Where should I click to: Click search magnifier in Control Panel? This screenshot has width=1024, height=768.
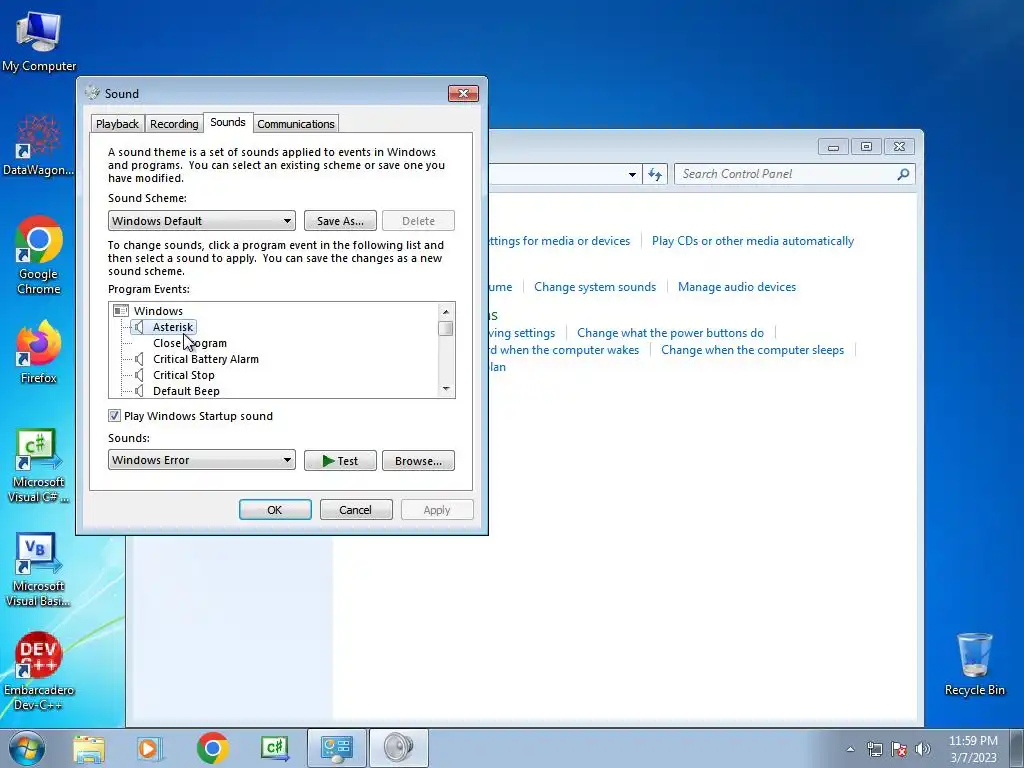click(903, 174)
